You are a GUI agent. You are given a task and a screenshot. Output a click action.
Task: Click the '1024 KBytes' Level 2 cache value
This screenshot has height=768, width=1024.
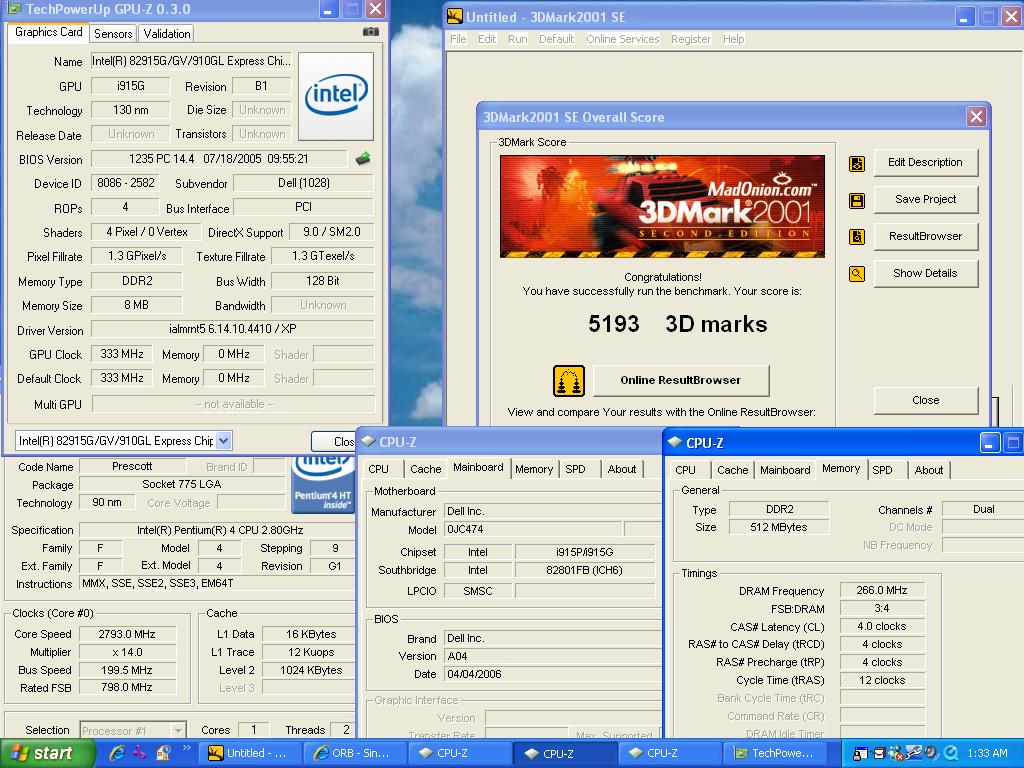(x=311, y=670)
